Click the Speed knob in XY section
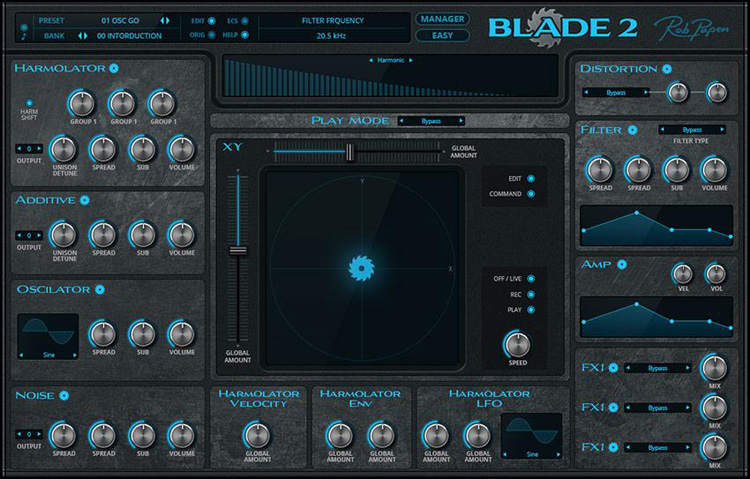Image resolution: width=750 pixels, height=479 pixels. click(x=518, y=345)
